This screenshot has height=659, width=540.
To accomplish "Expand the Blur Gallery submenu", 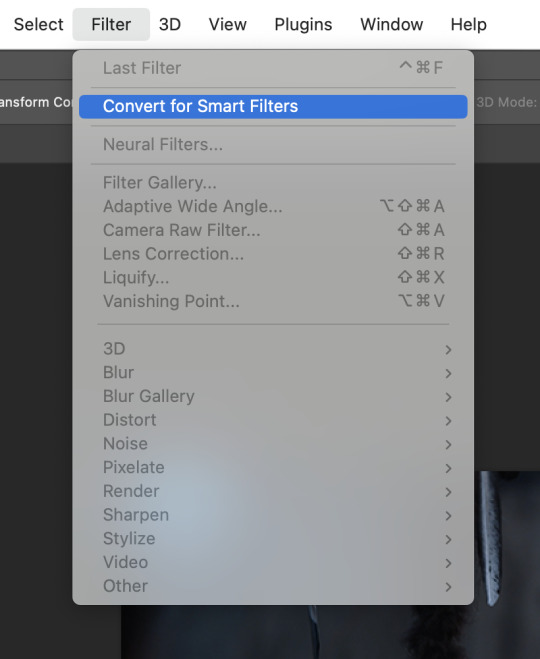I will pyautogui.click(x=273, y=396).
